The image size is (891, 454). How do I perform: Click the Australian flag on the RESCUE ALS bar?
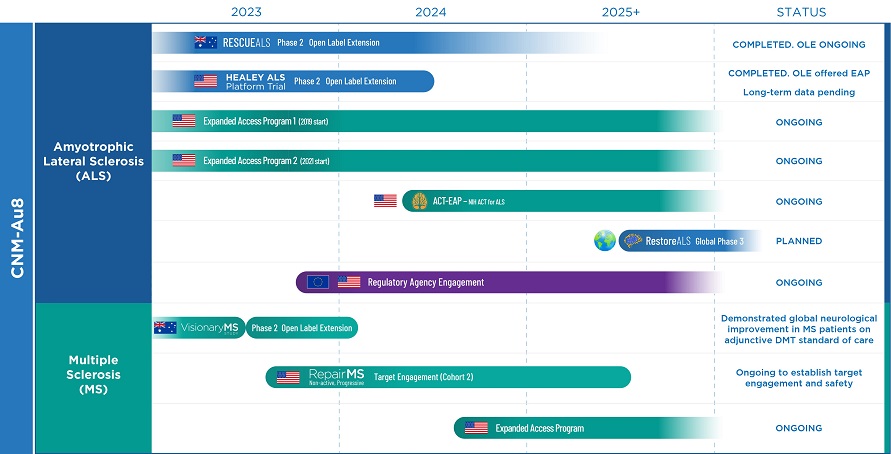206,43
